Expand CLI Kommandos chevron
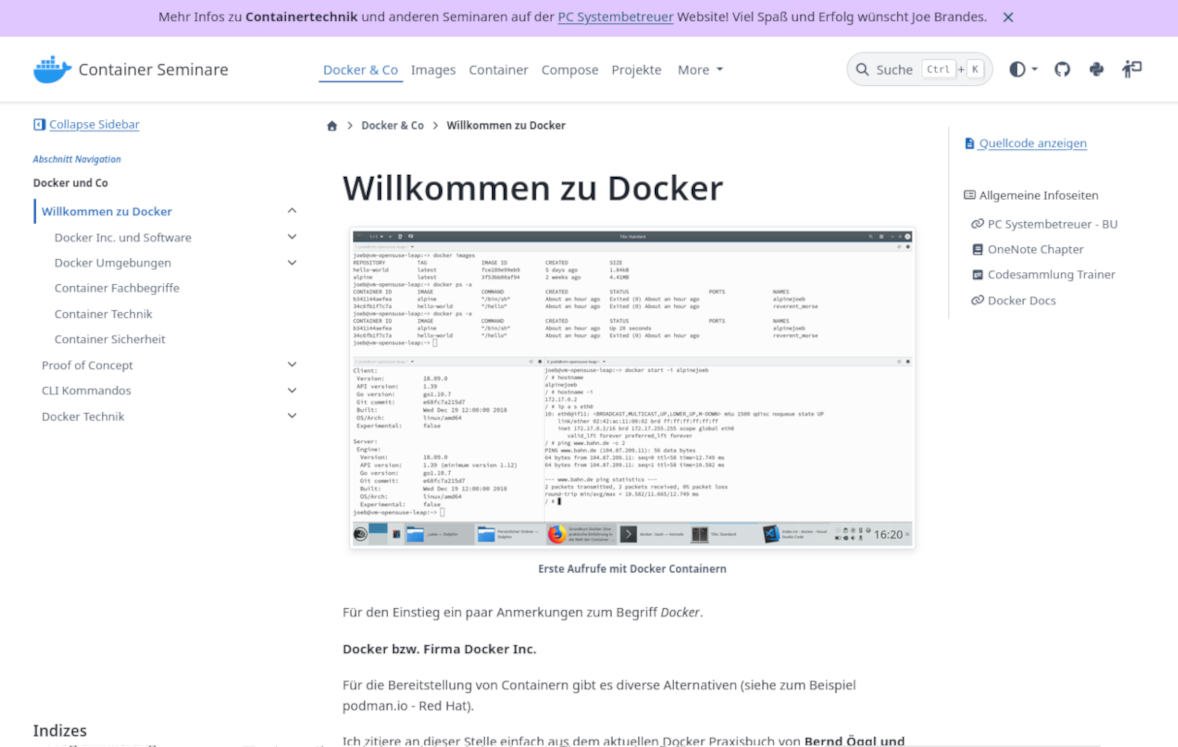Screen dimensions: 1178x747 [291, 390]
